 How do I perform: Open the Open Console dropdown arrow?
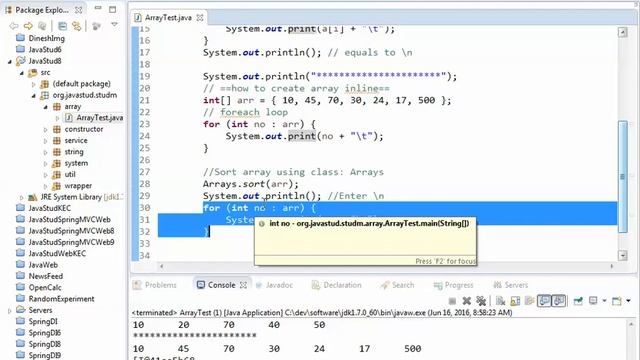coord(629,301)
